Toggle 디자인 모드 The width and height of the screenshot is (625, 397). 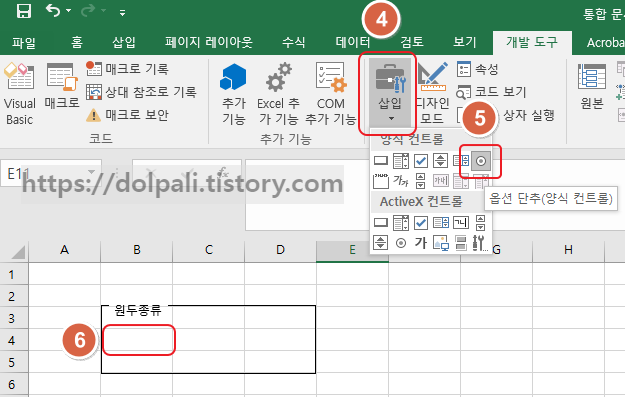(432, 94)
